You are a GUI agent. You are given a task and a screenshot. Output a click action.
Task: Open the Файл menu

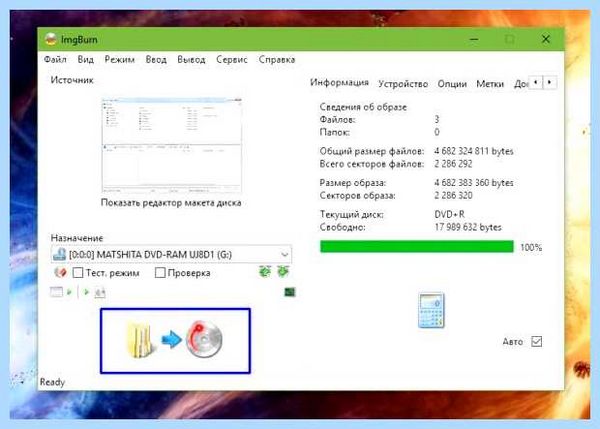(x=55, y=60)
